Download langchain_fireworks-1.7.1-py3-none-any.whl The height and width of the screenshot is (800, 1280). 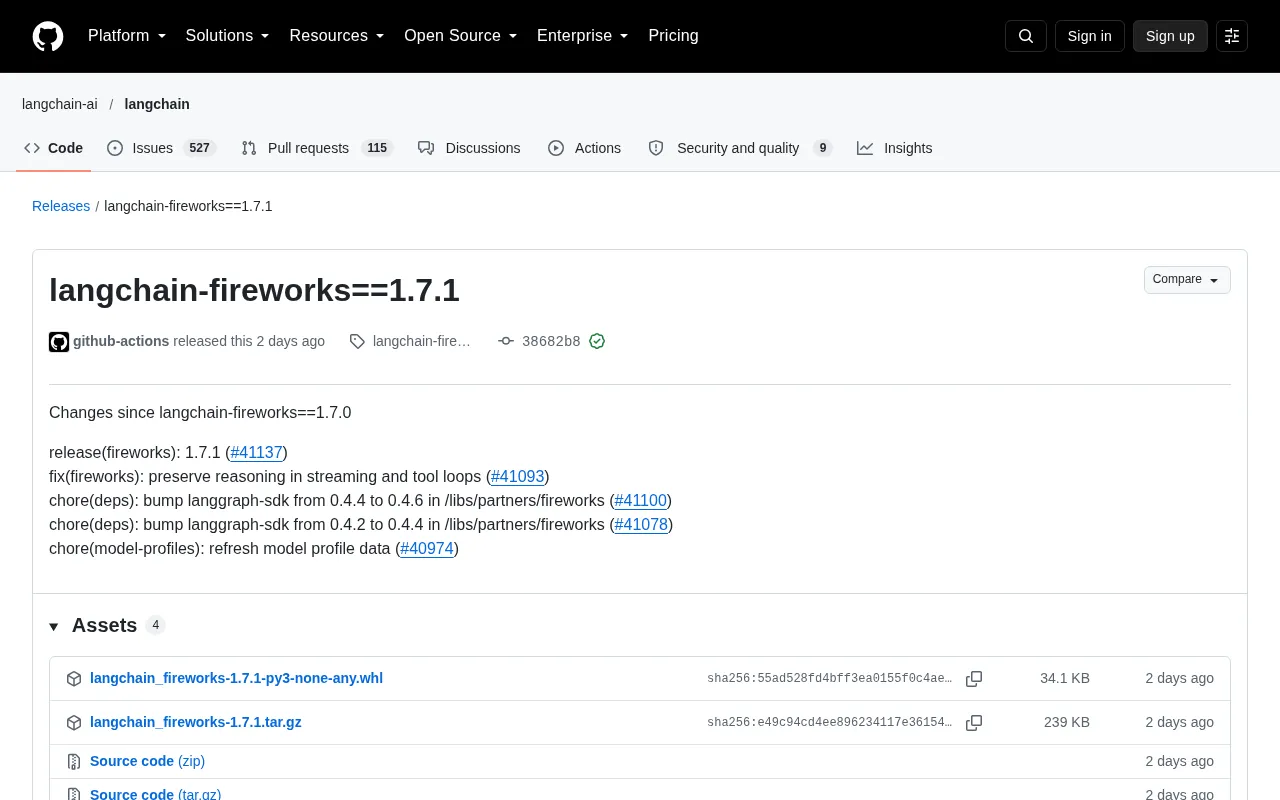[x=236, y=678]
